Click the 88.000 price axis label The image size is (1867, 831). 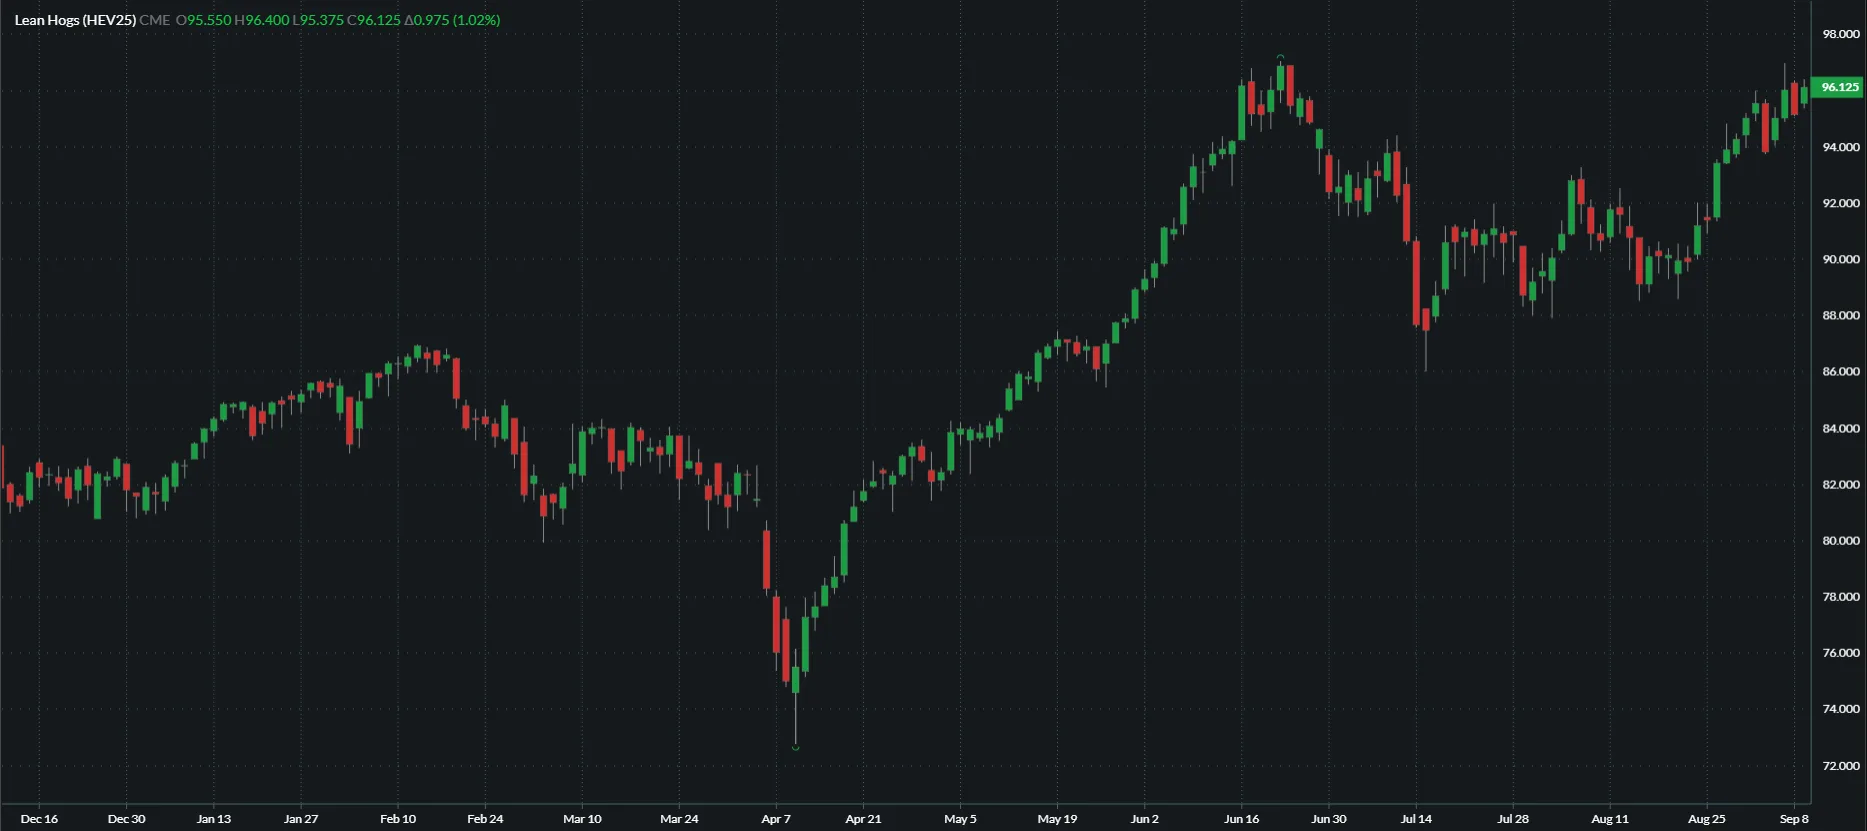[1840, 316]
